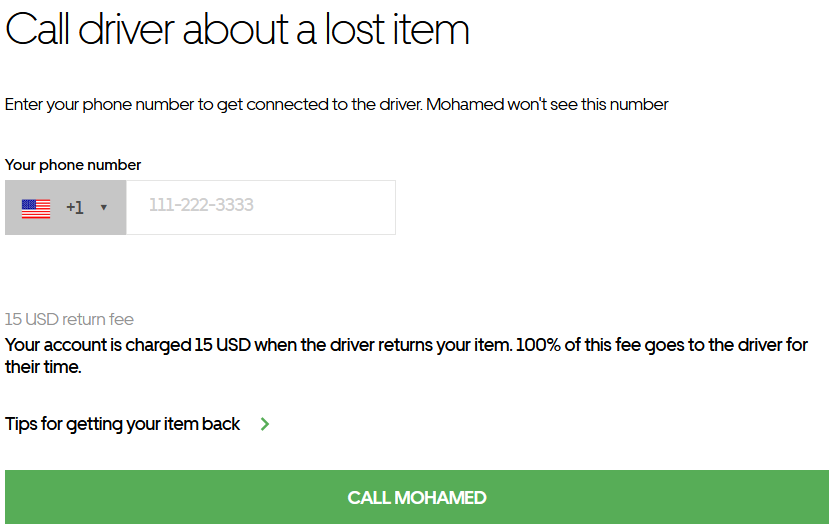Click the words 'lost item' in heading
Screen dimensions: 835x527
[x=397, y=29]
